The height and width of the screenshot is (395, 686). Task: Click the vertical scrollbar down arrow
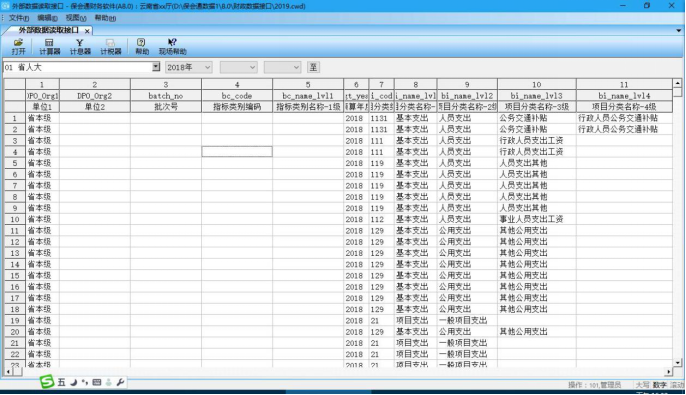pyautogui.click(x=677, y=363)
